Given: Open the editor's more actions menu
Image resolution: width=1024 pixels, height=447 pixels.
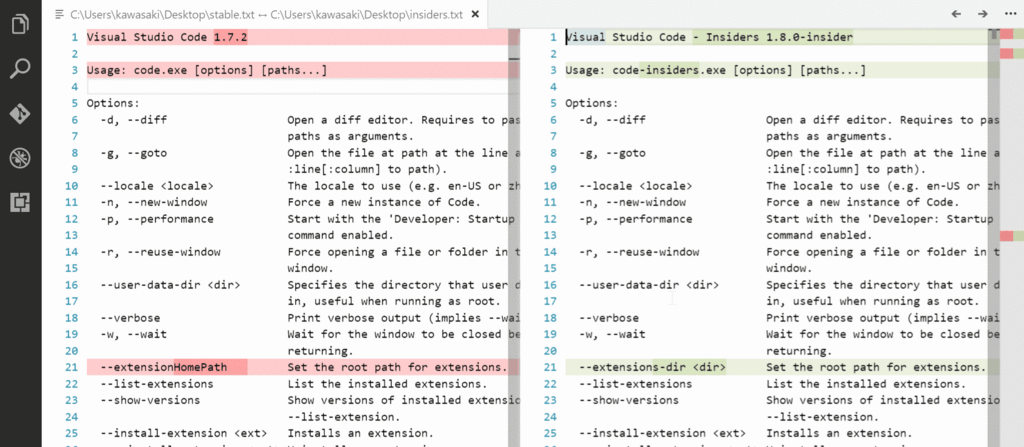Looking at the screenshot, I should pyautogui.click(x=1008, y=14).
